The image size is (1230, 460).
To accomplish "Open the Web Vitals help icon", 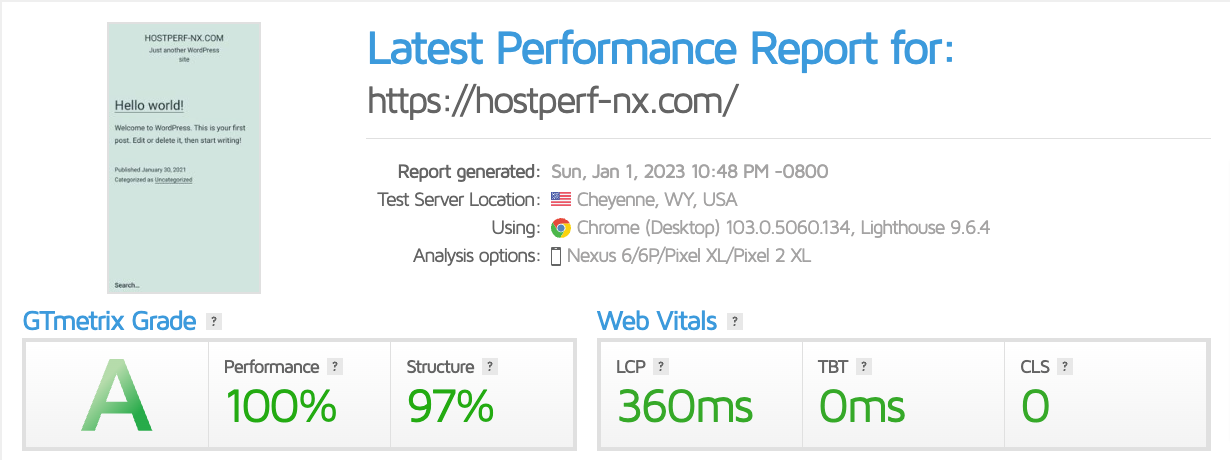I will [735, 321].
